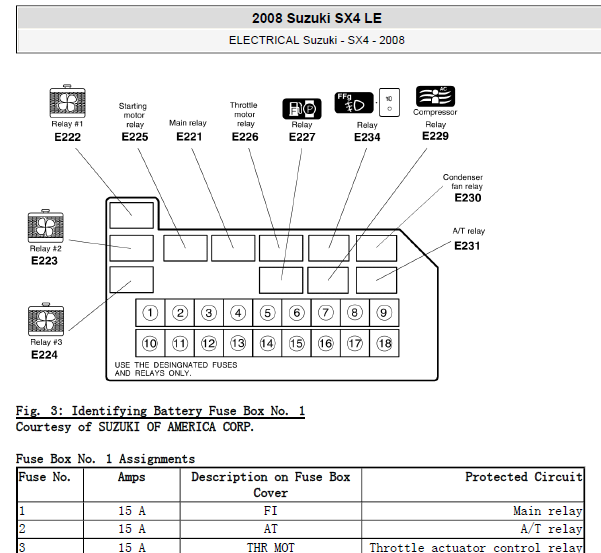Click fuse number 16 in the diagram
The image size is (601, 553).
click(x=326, y=343)
